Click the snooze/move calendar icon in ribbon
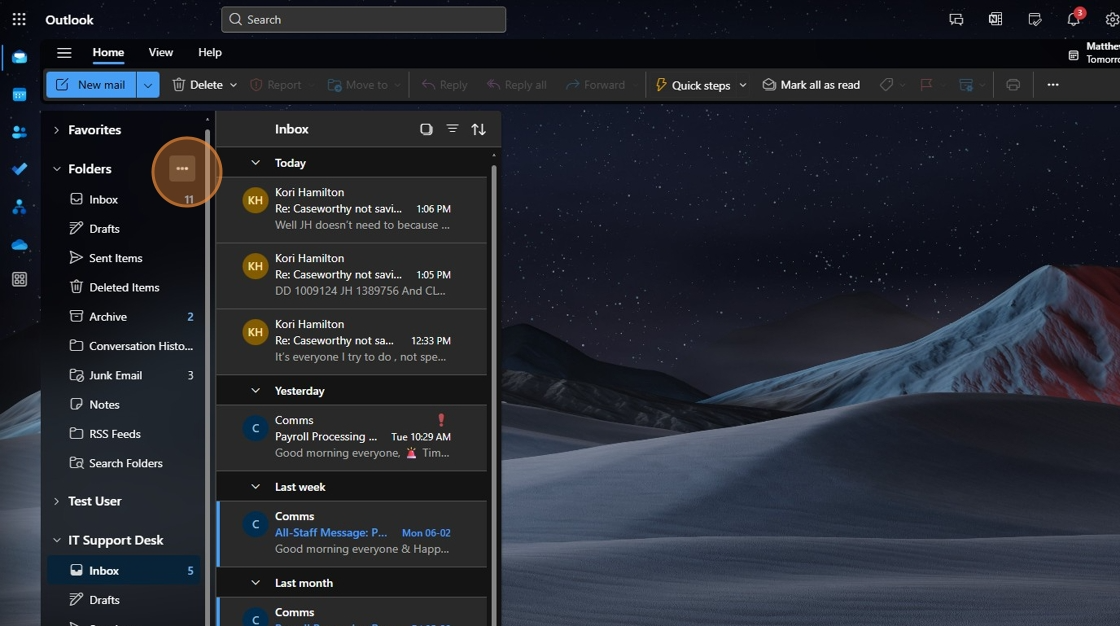Screen dimensions: 1120x626 tap(966, 85)
